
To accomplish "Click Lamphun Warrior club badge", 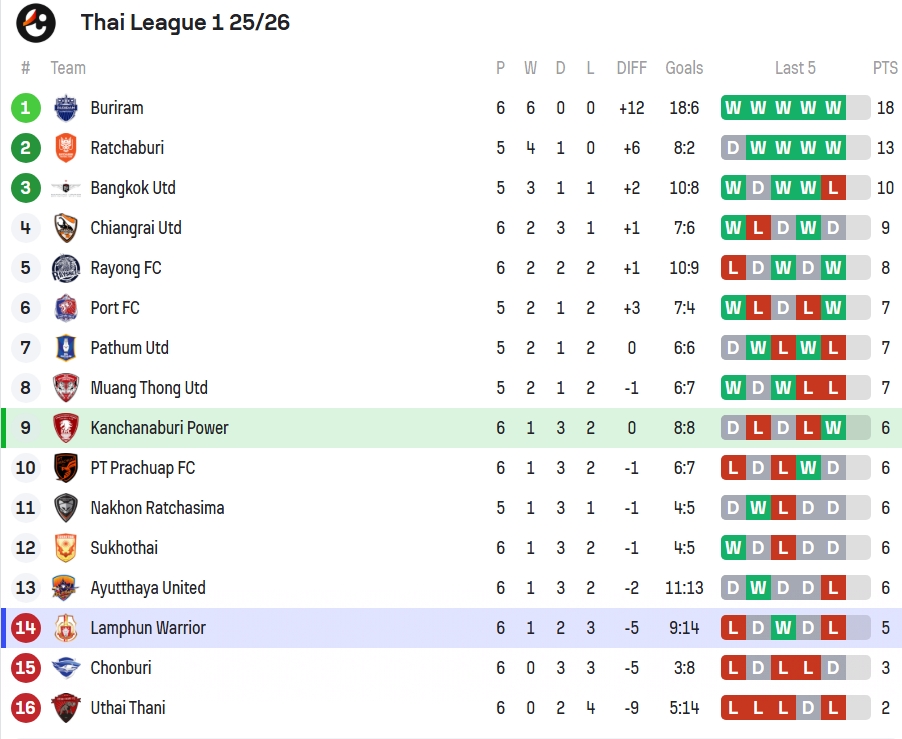I will pyautogui.click(x=66, y=628).
